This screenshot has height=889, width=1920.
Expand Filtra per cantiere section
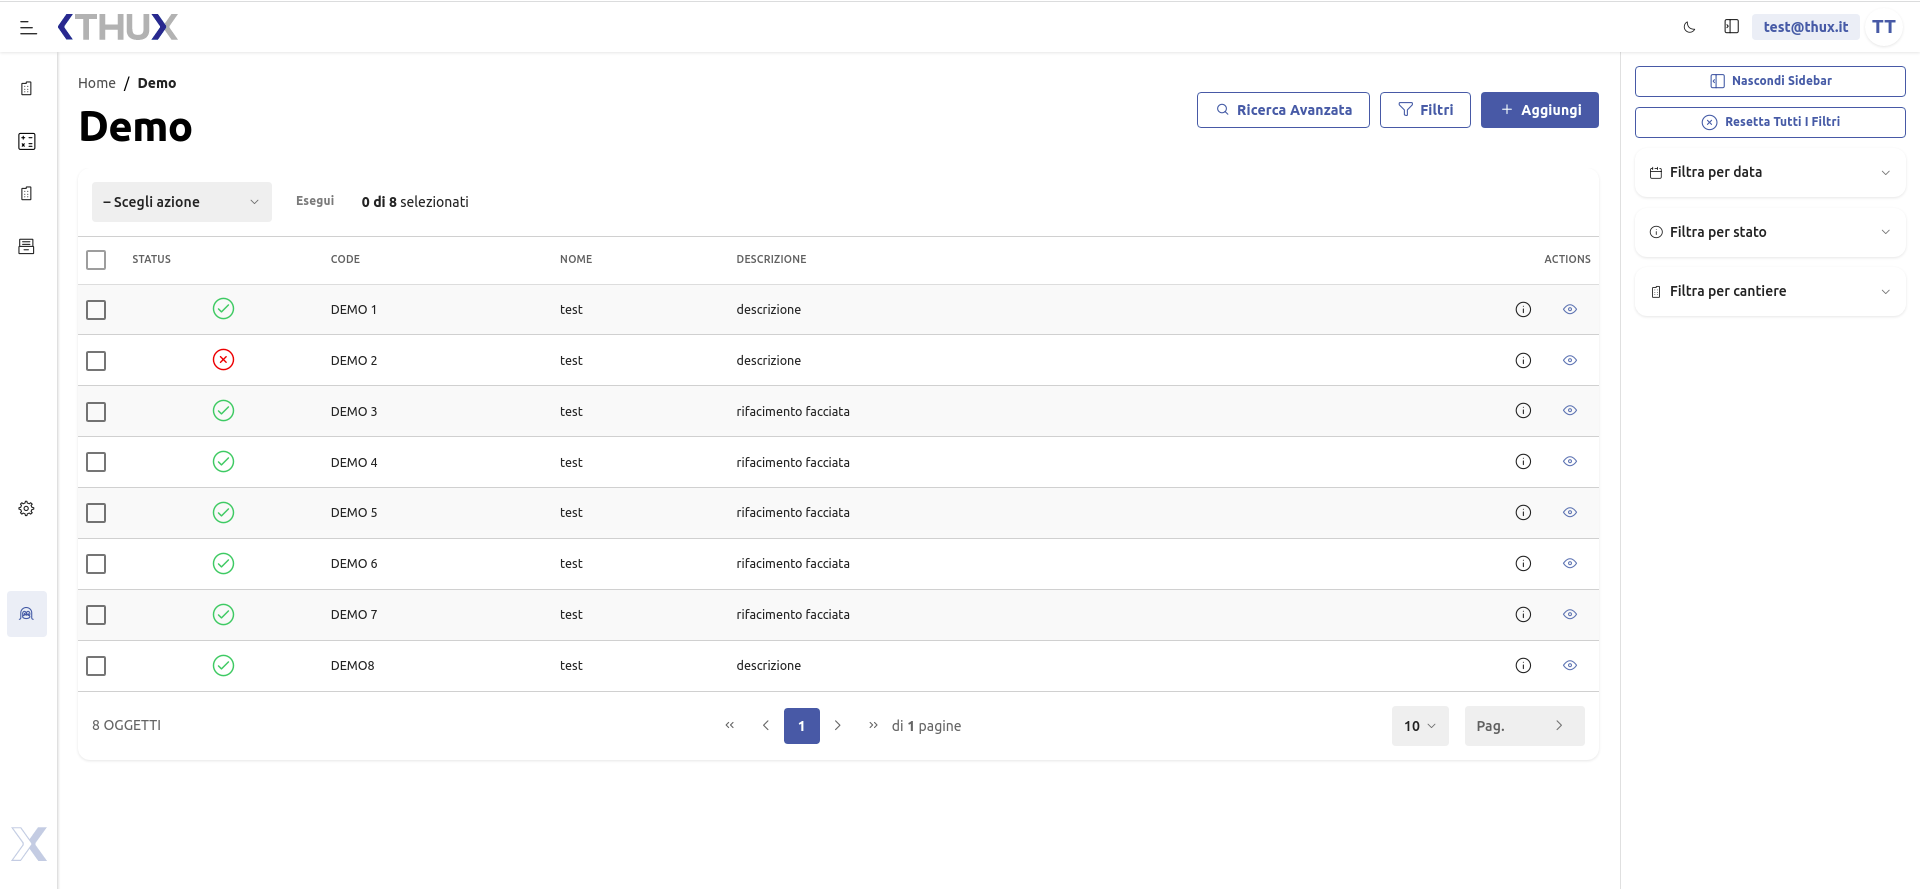1769,291
